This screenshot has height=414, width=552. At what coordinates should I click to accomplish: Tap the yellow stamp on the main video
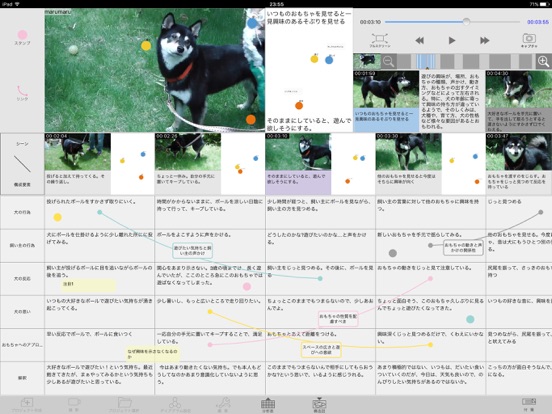(x=146, y=45)
